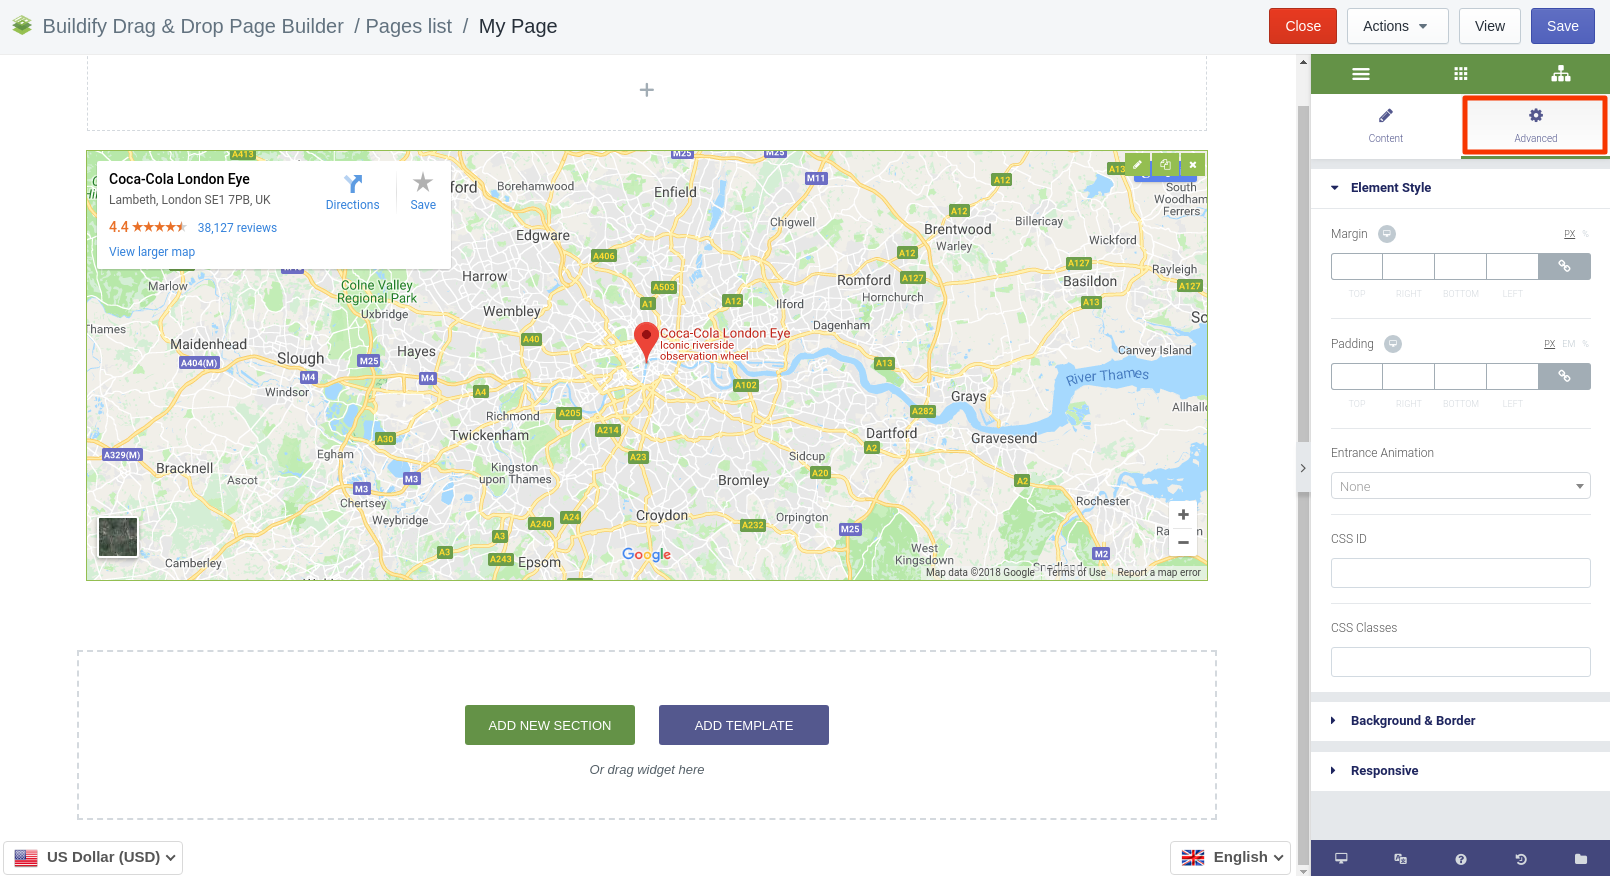
Task: Select percent unit for Padding
Action: [1585, 344]
